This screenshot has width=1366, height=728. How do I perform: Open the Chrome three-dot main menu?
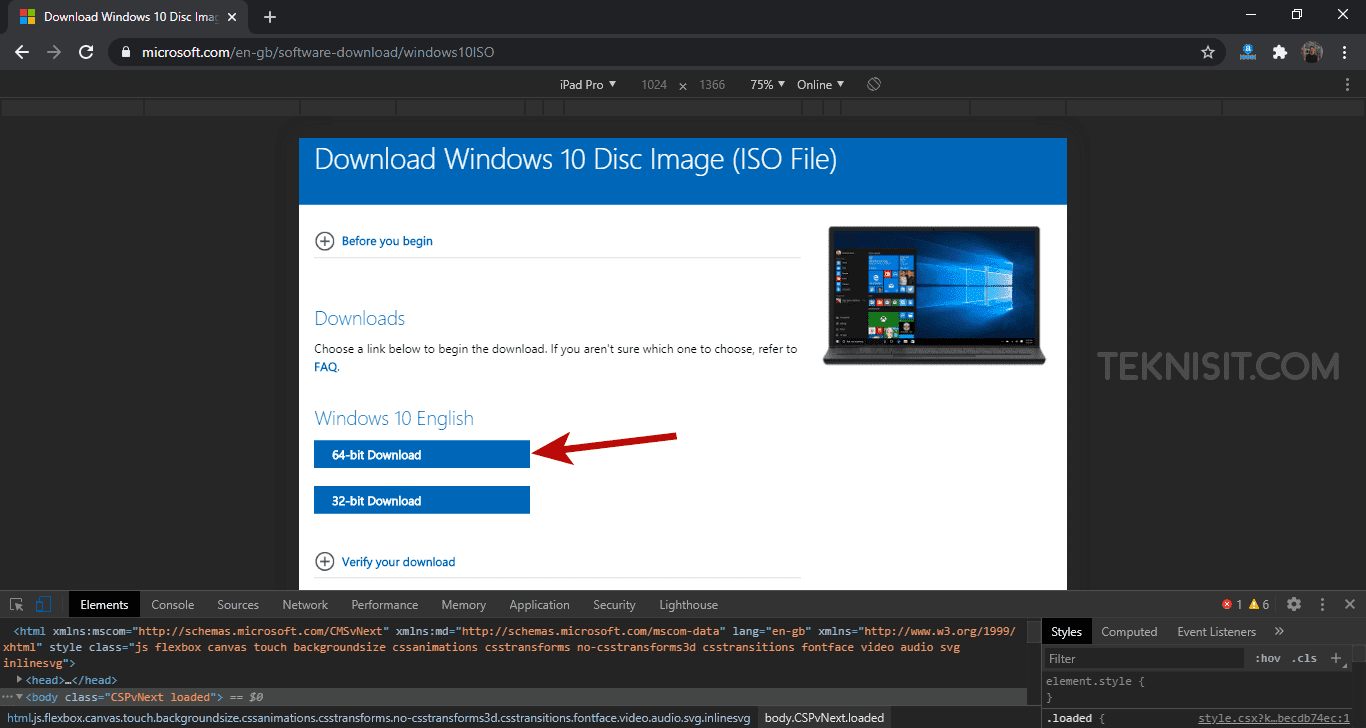[1344, 52]
